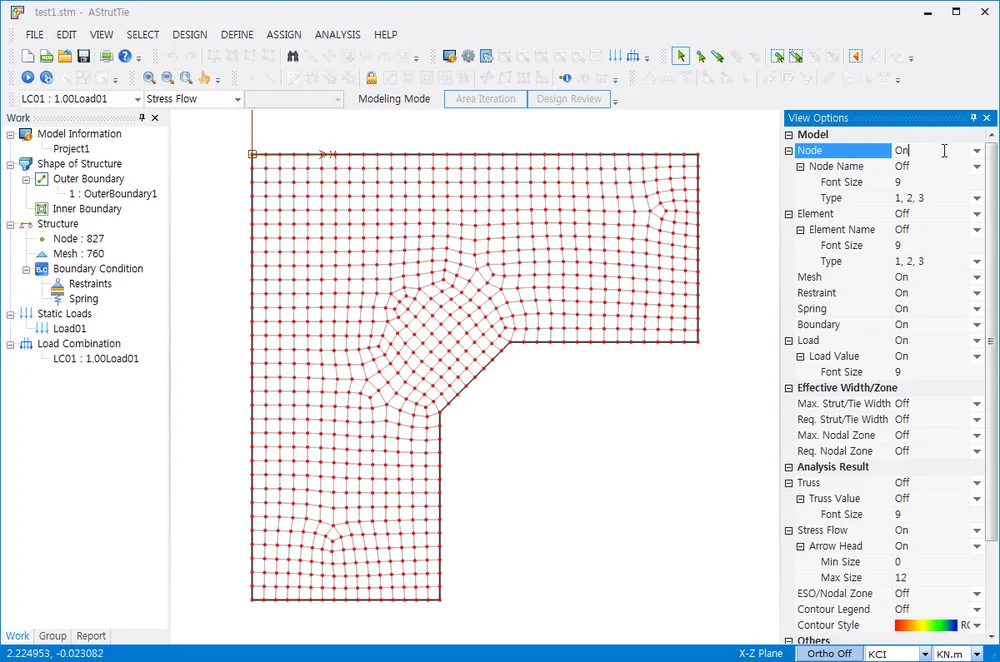Open an existing file with folder icon
Viewport: 1000px width, 662px height.
coord(64,57)
